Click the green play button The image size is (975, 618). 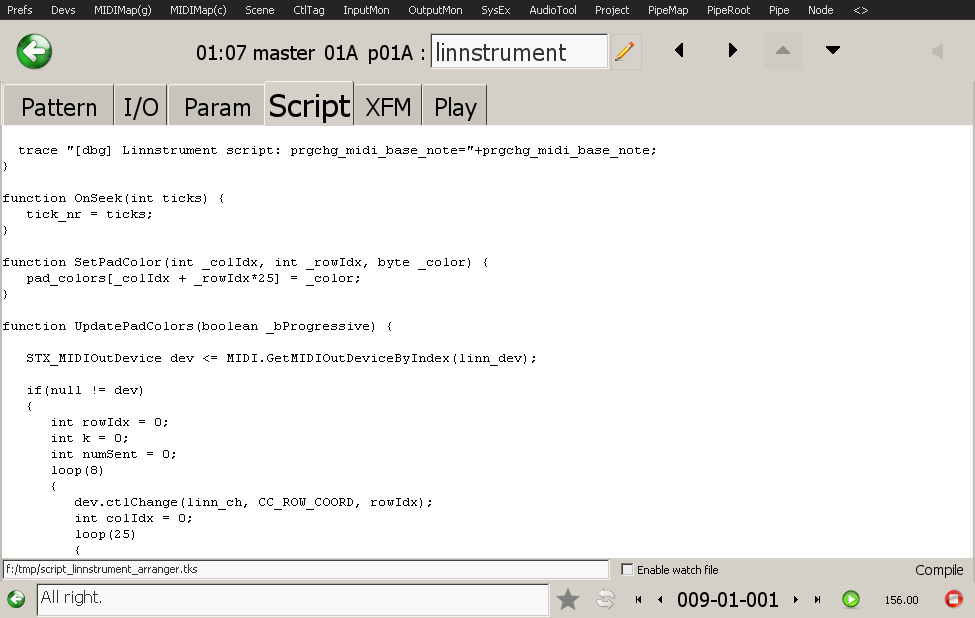[x=851, y=599]
